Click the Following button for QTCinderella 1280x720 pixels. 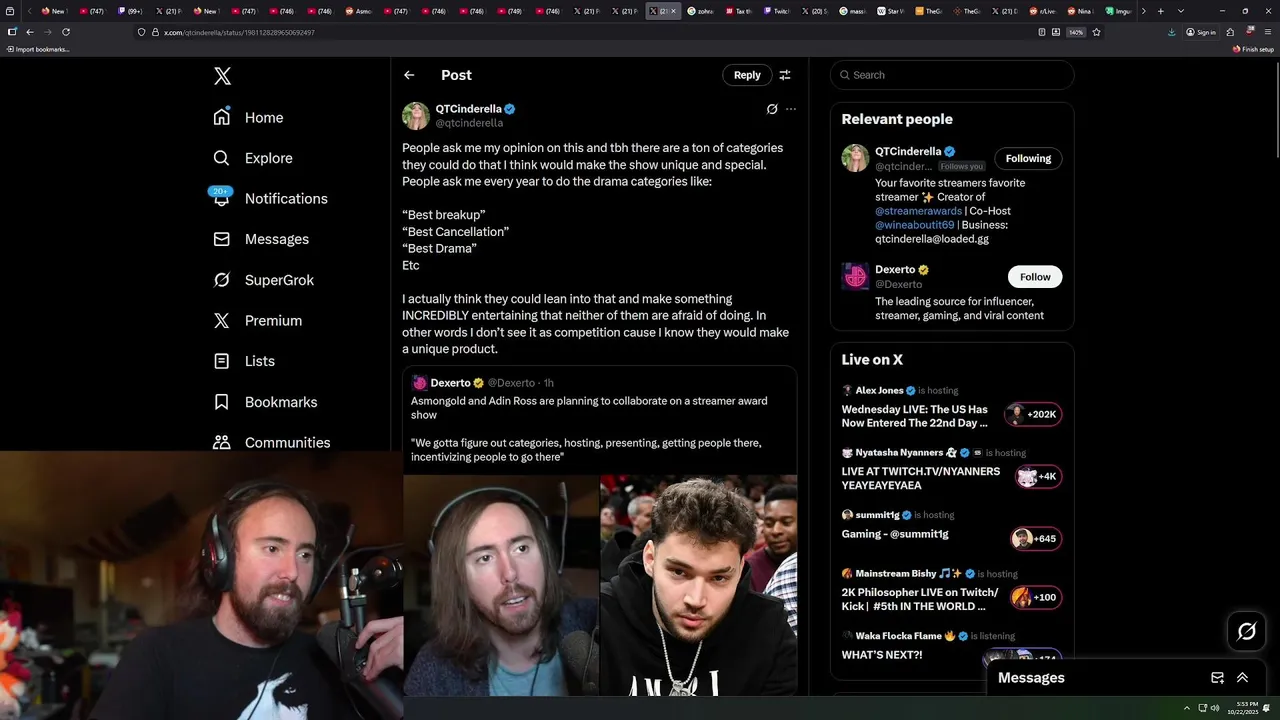1028,159
